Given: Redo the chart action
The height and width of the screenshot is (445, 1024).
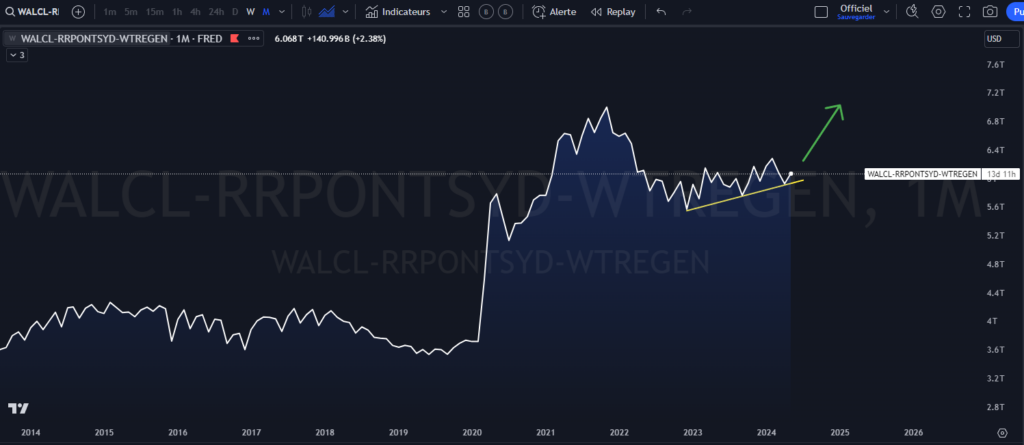Looking at the screenshot, I should tap(686, 12).
